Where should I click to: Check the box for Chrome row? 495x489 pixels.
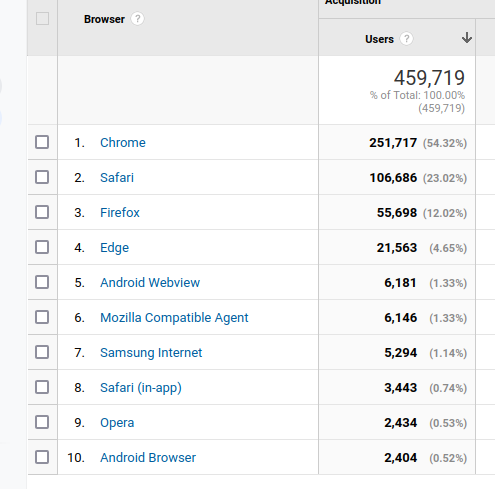(42, 142)
